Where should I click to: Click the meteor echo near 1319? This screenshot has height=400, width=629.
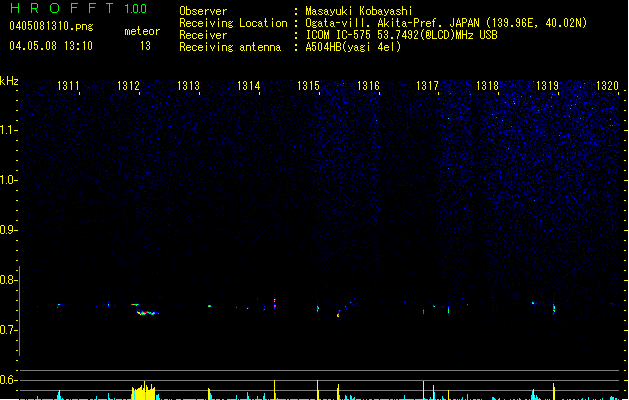coord(554,308)
